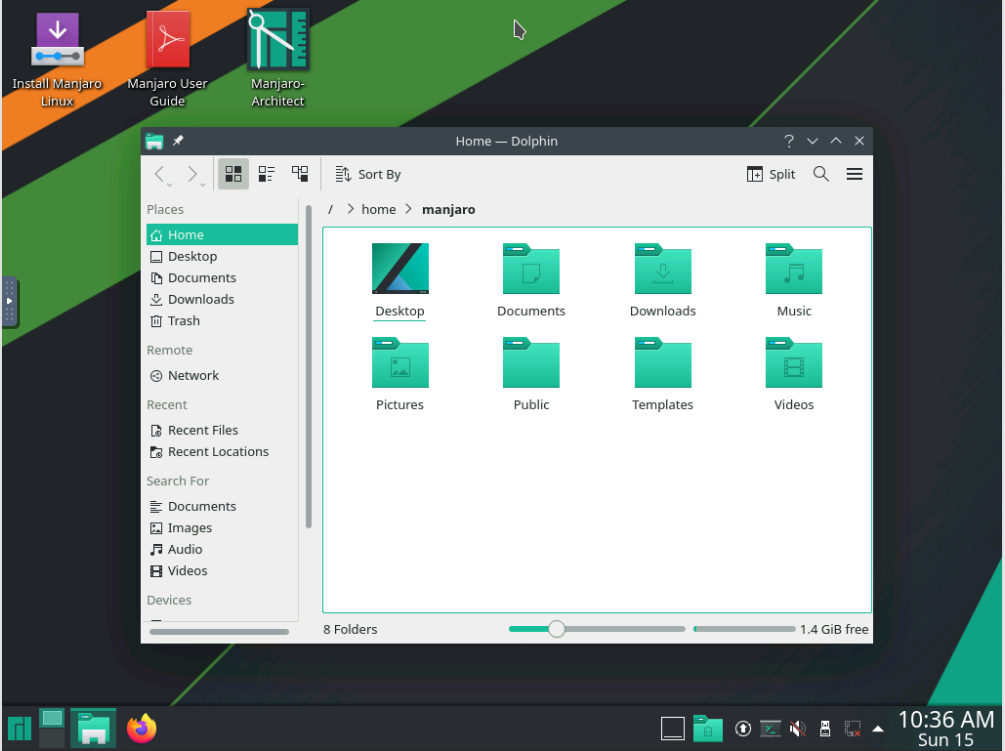Click the title bar help question mark

click(789, 141)
